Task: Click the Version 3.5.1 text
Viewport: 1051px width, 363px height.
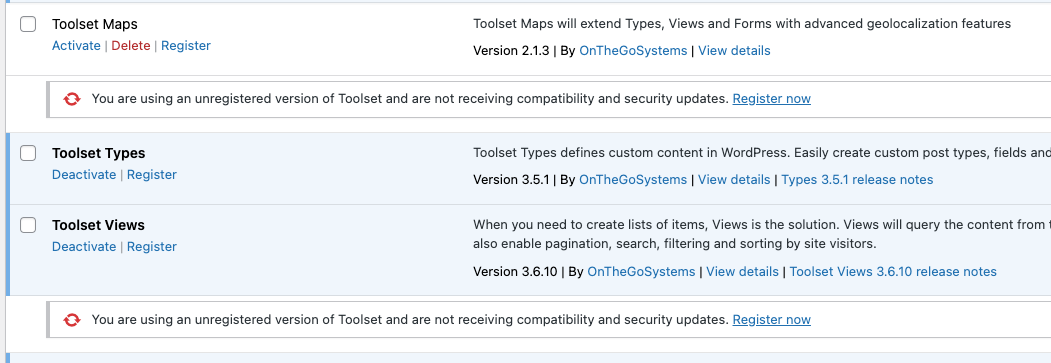Action: click(511, 179)
